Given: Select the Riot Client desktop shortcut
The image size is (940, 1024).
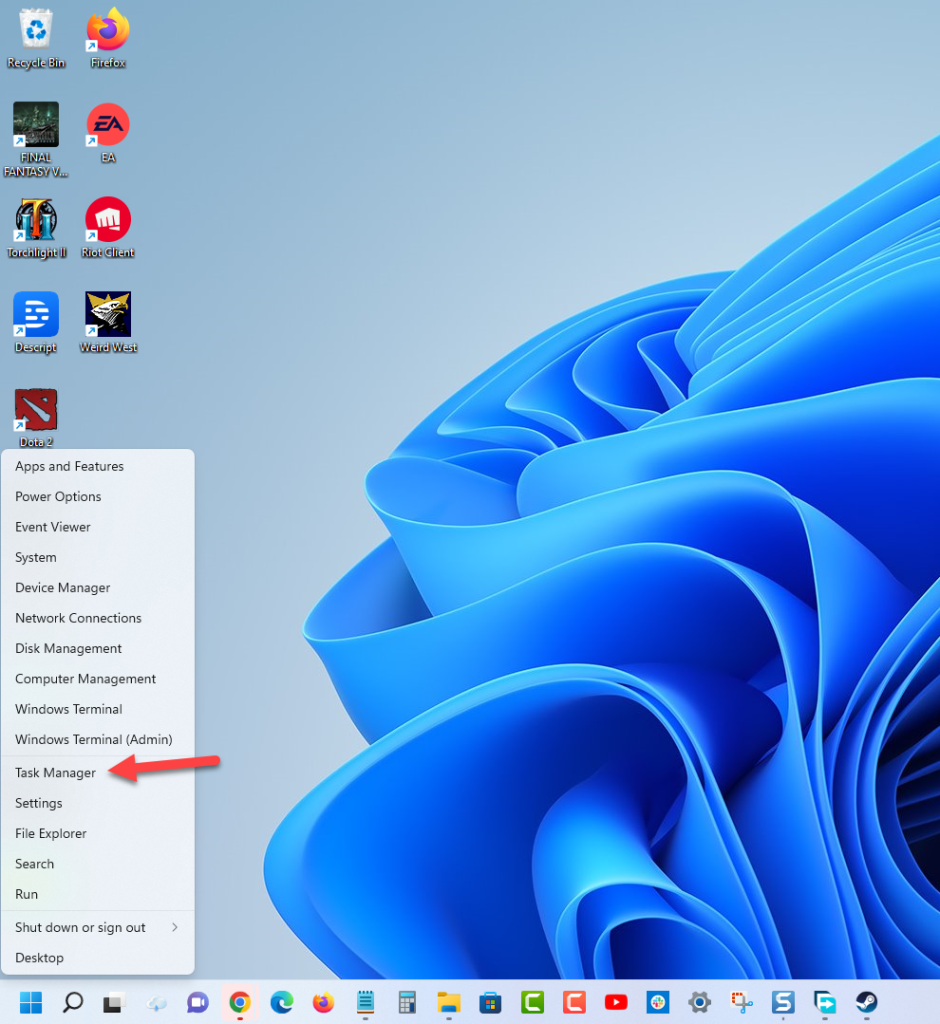Looking at the screenshot, I should coord(108,228).
